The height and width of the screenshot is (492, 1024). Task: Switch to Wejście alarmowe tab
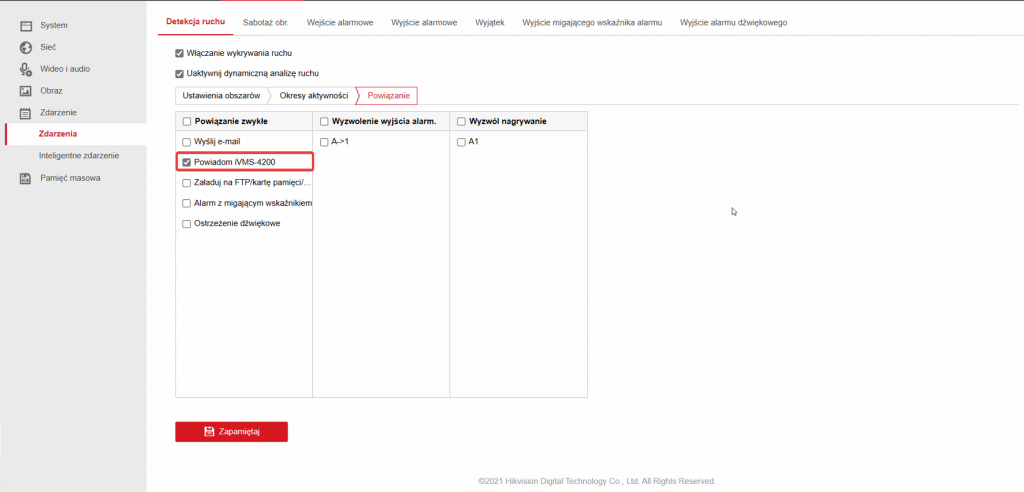tap(339, 21)
